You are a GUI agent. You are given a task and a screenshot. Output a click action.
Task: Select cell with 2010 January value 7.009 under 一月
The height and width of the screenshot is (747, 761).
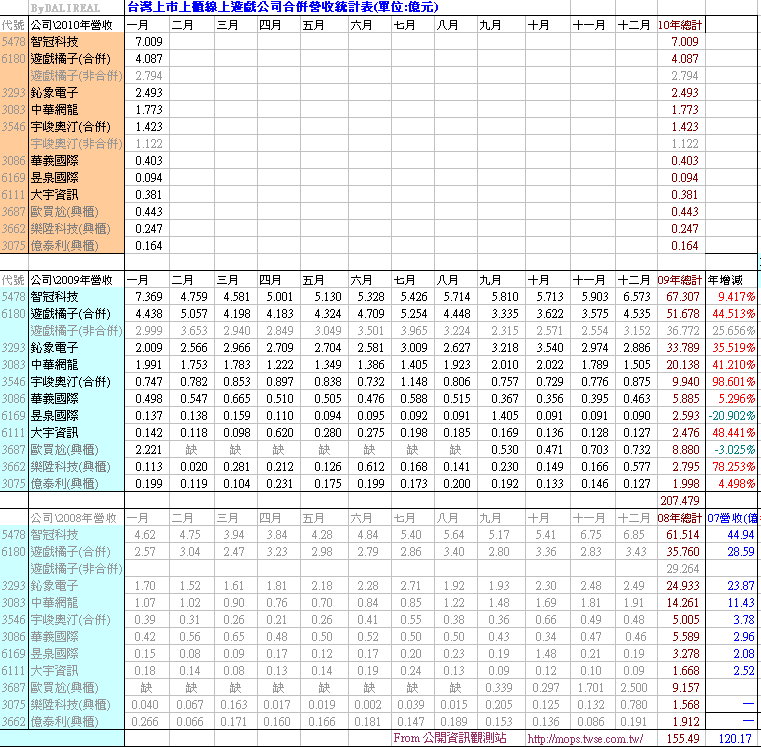click(x=149, y=42)
